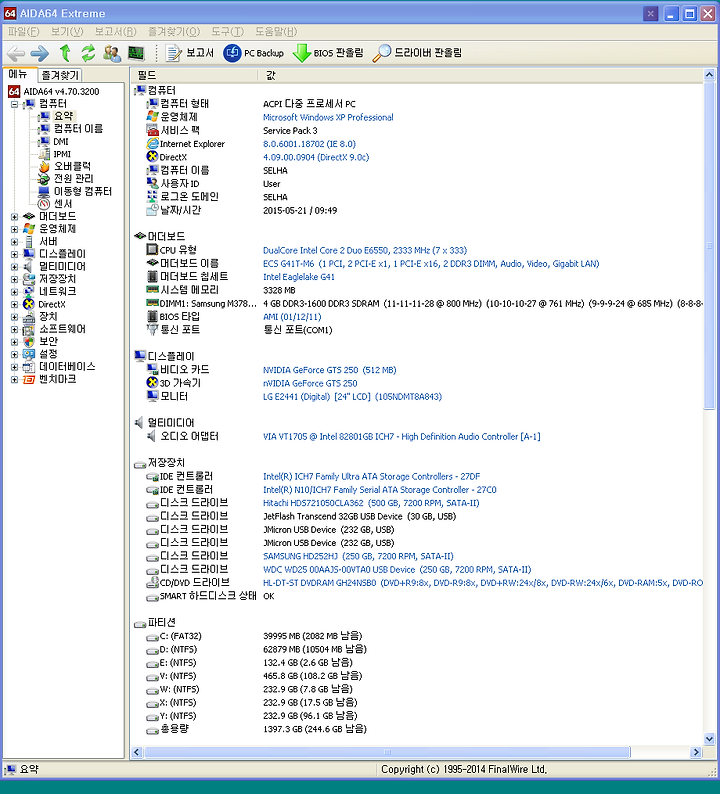Open the DualCore Intel Core 2 Duo E6550 link
The height and width of the screenshot is (794, 720).
[x=365, y=250]
